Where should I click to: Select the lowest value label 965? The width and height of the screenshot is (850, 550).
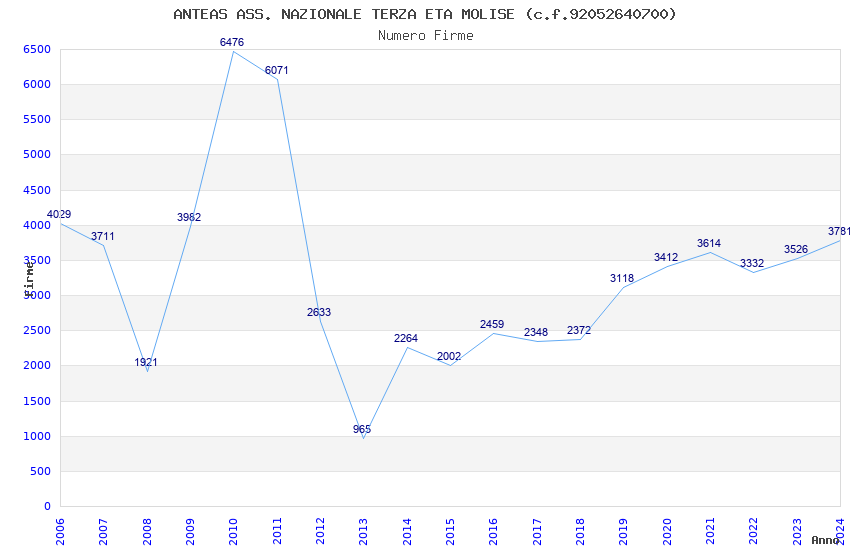(362, 429)
